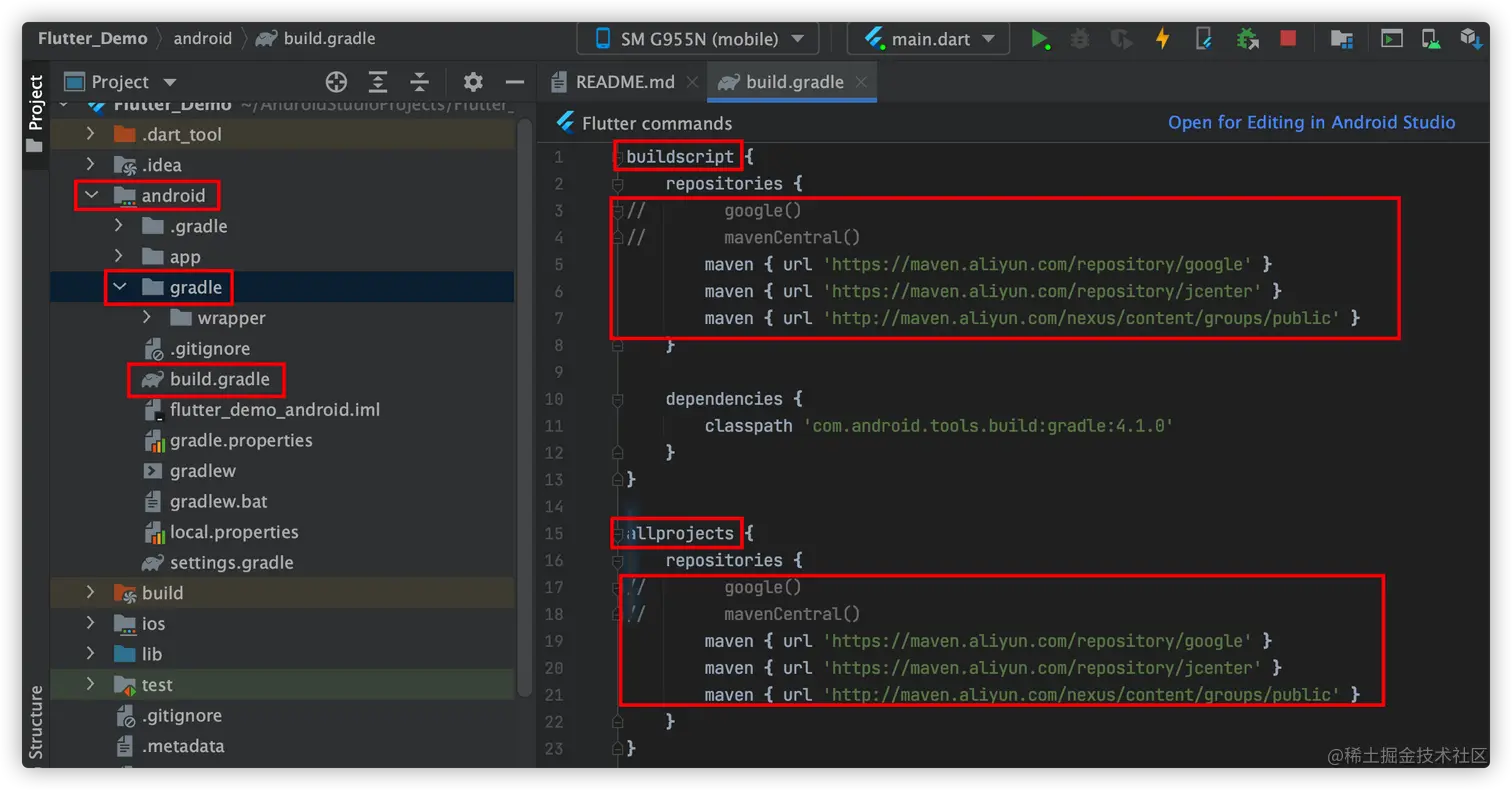The height and width of the screenshot is (790, 1512).
Task: Open the SDK Manager cube icon
Action: pyautogui.click(x=1469, y=39)
